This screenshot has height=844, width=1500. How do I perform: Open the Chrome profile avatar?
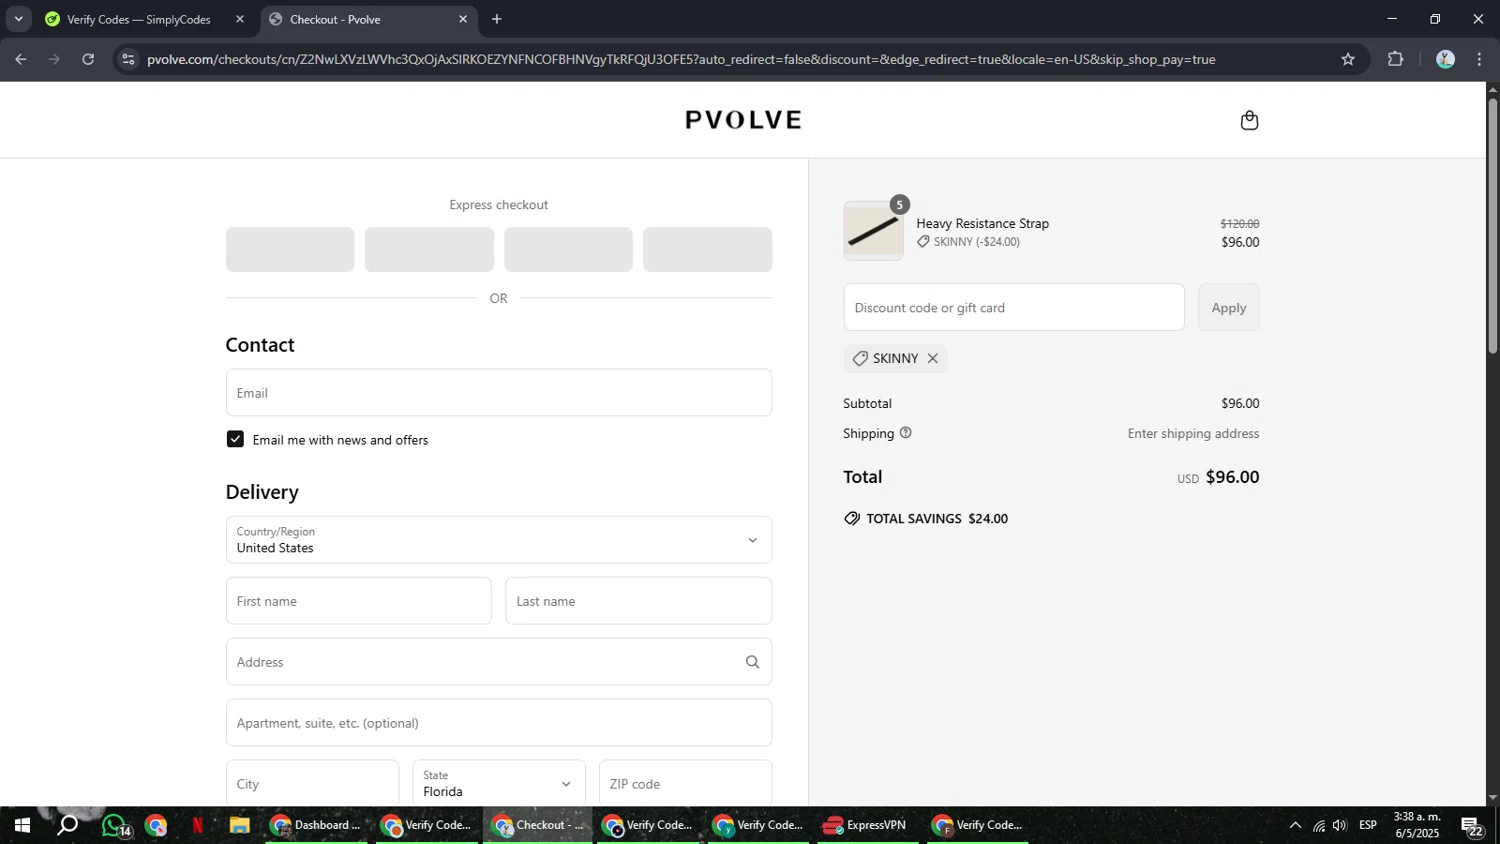click(1445, 59)
